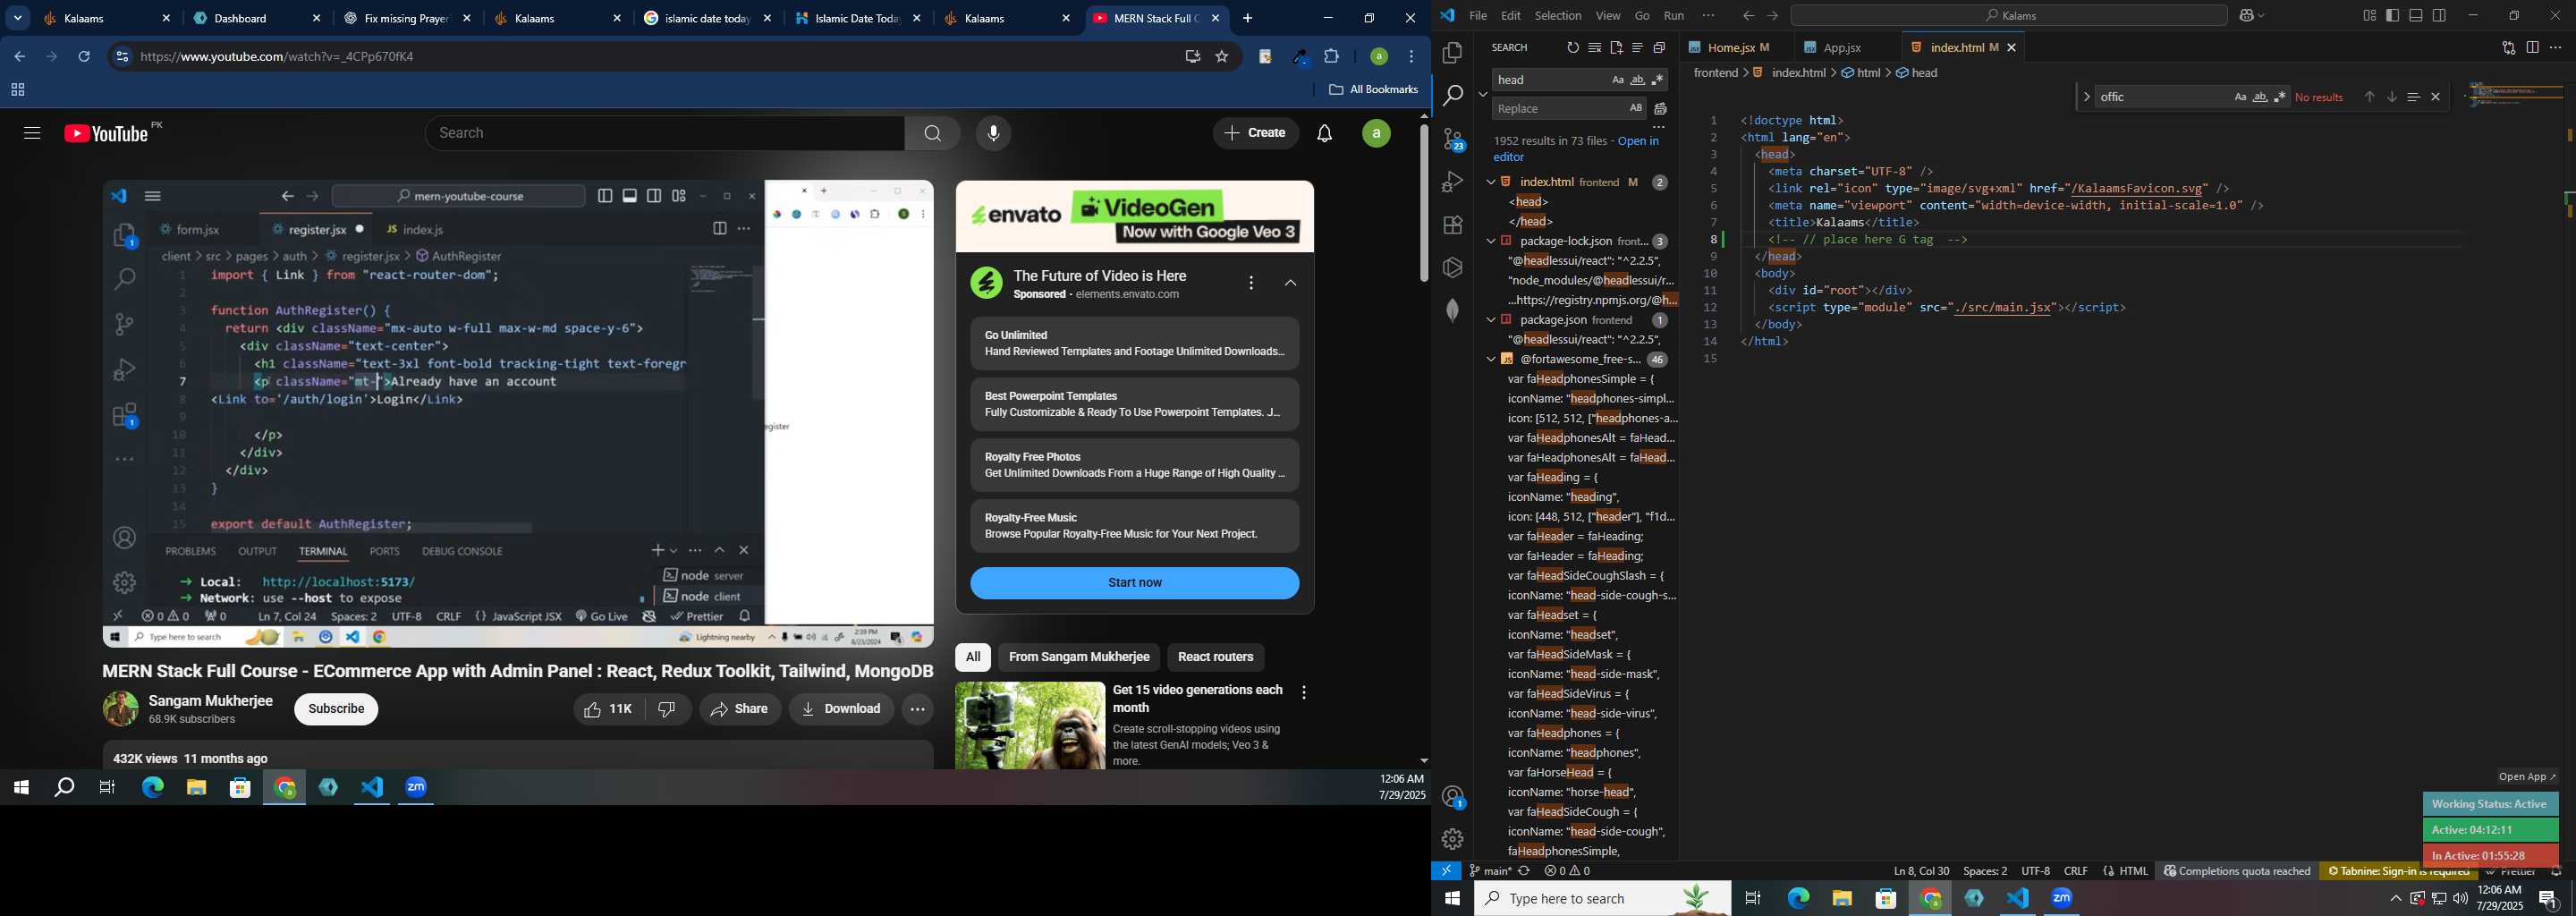Open Changes icon in editor toolbar
This screenshot has width=2576, height=916.
click(2509, 48)
